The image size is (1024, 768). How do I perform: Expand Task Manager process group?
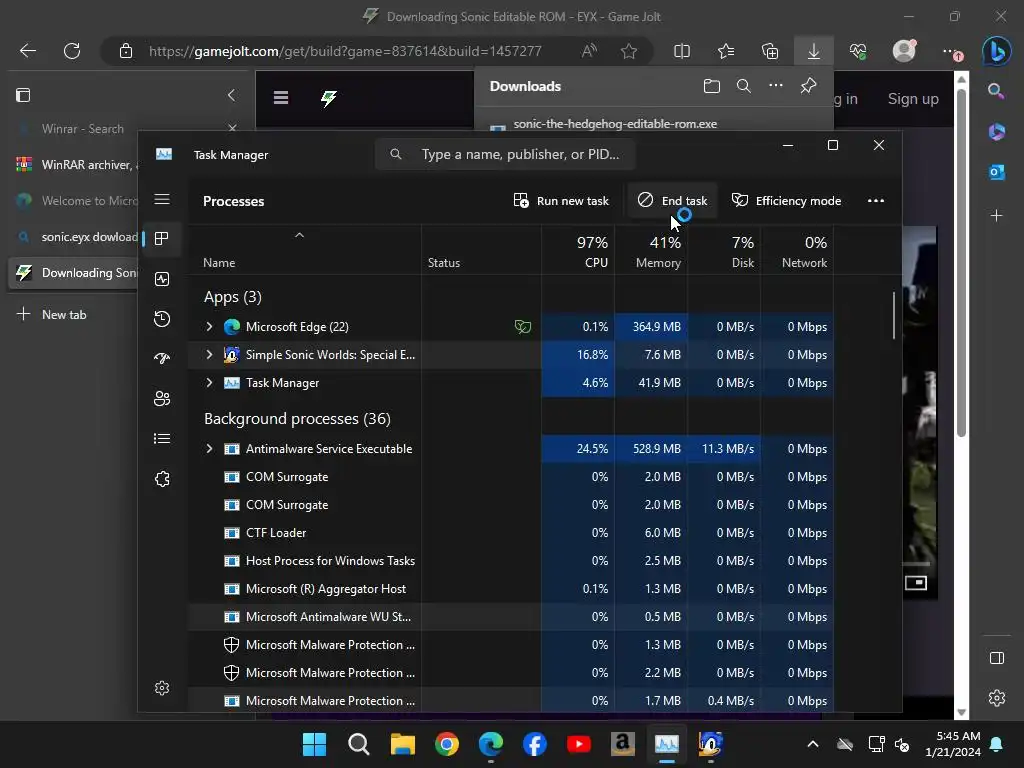coord(209,383)
